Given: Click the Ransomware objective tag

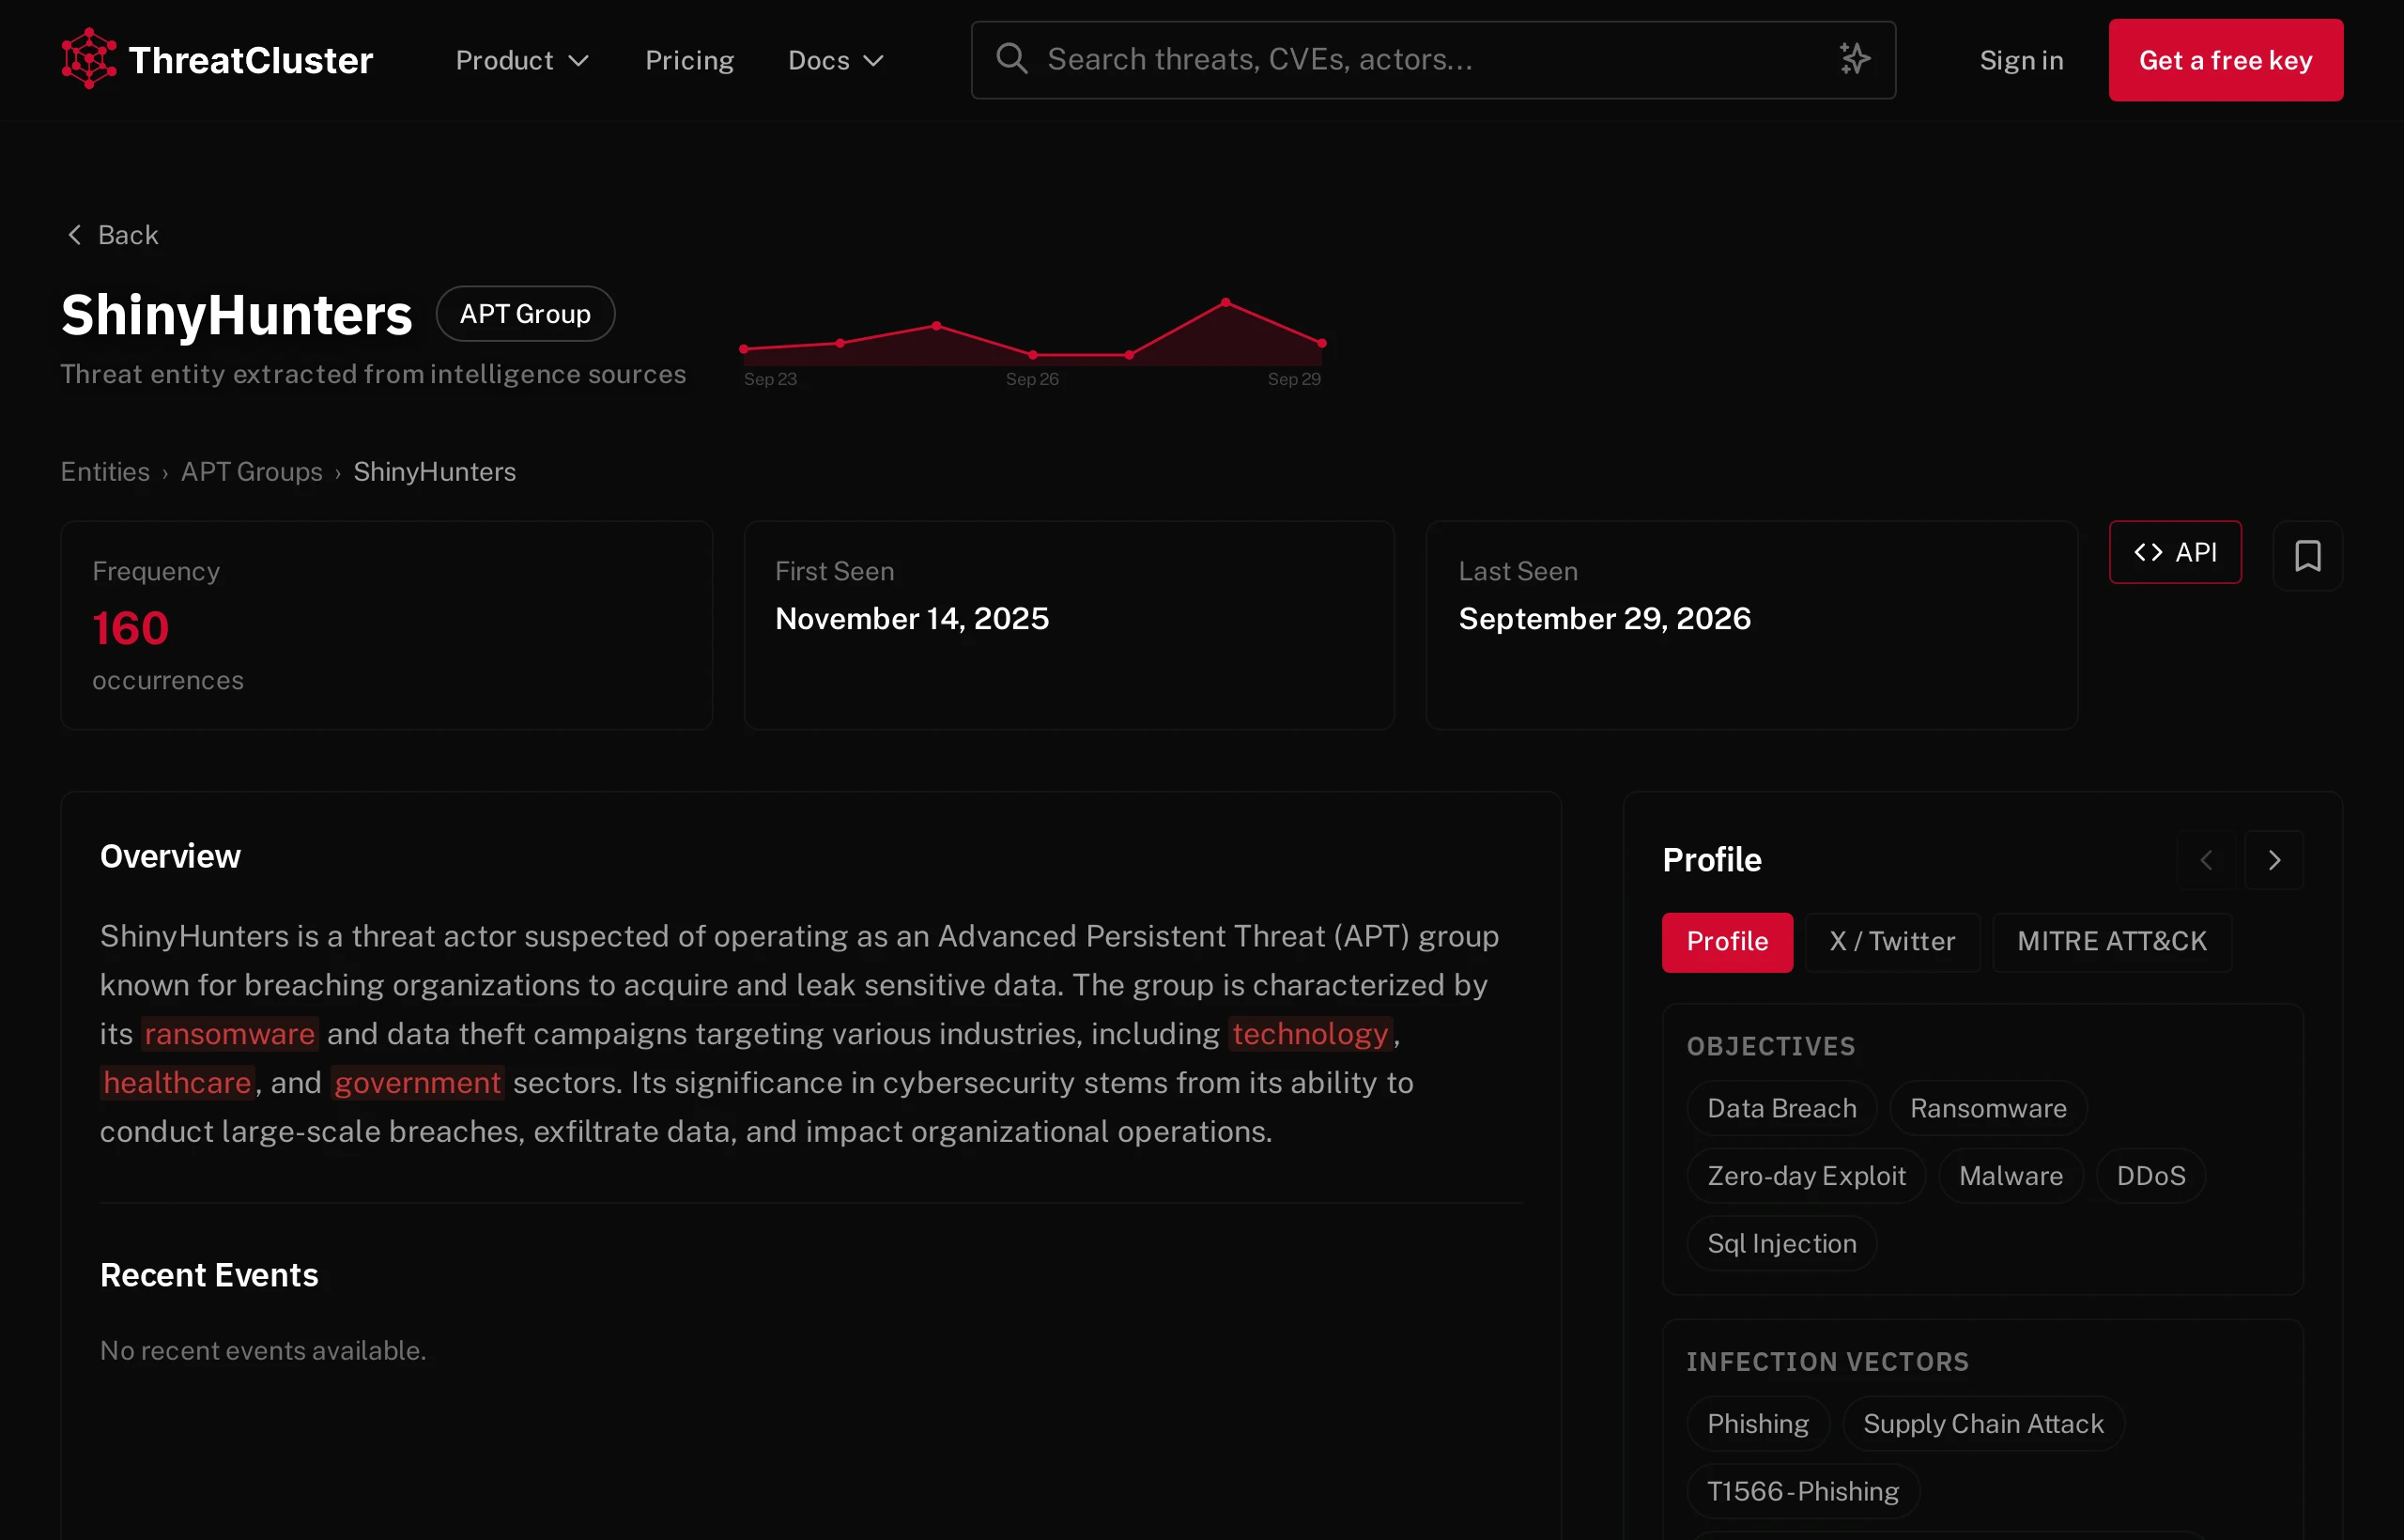Looking at the screenshot, I should (x=1988, y=1108).
